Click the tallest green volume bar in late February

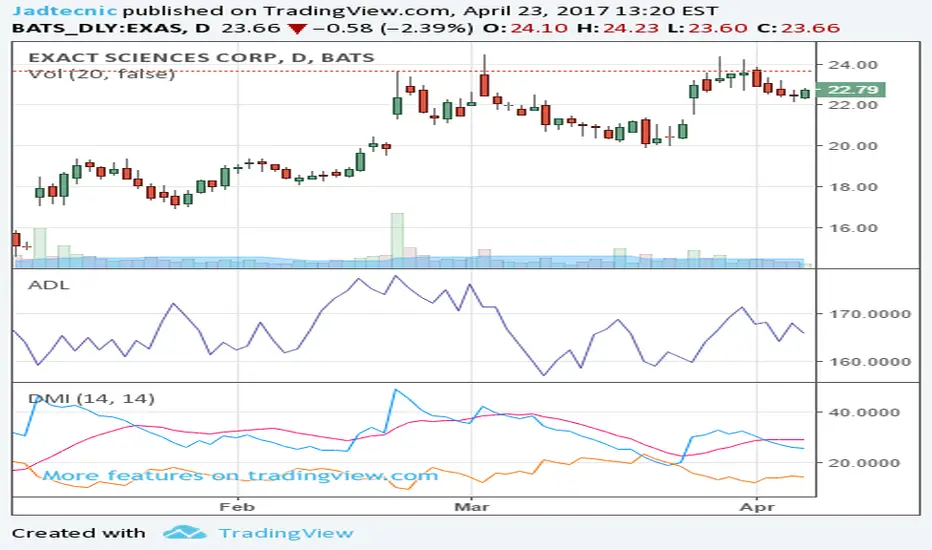pyautogui.click(x=397, y=240)
